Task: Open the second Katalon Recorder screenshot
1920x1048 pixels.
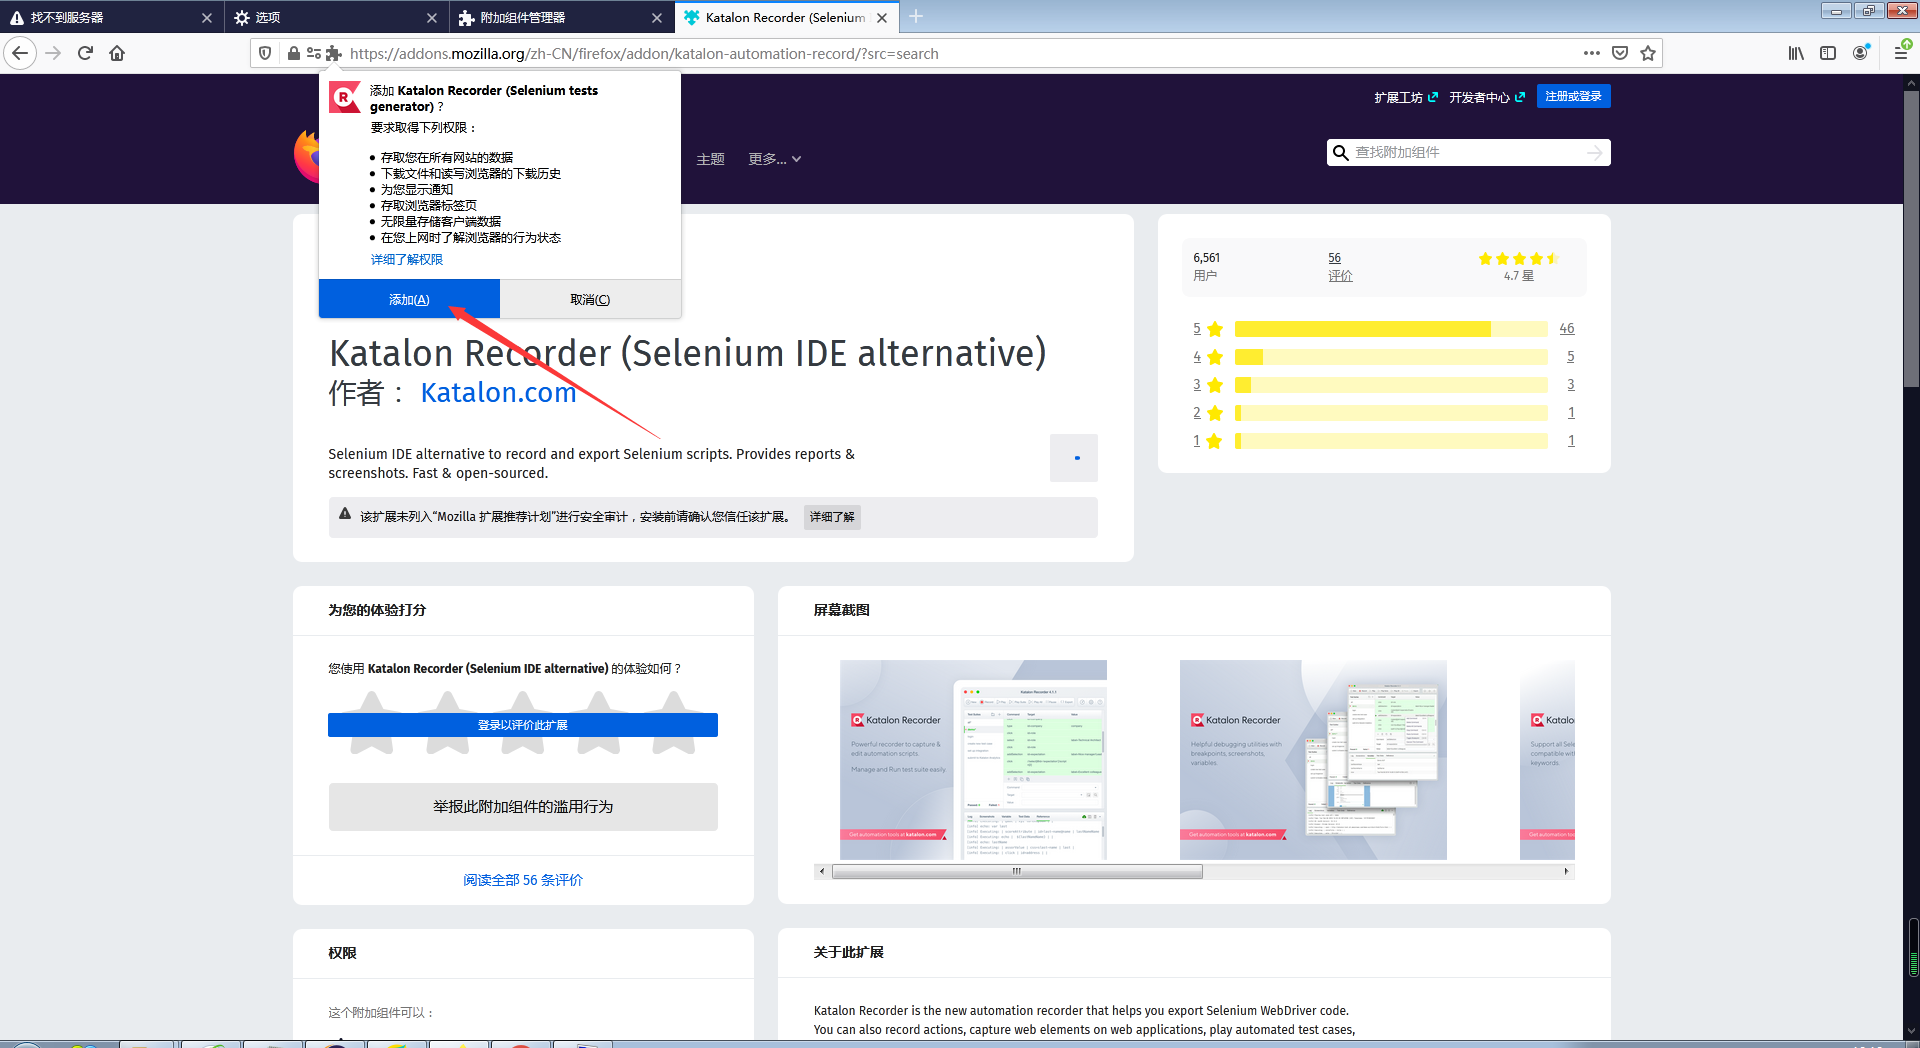Action: point(1313,760)
